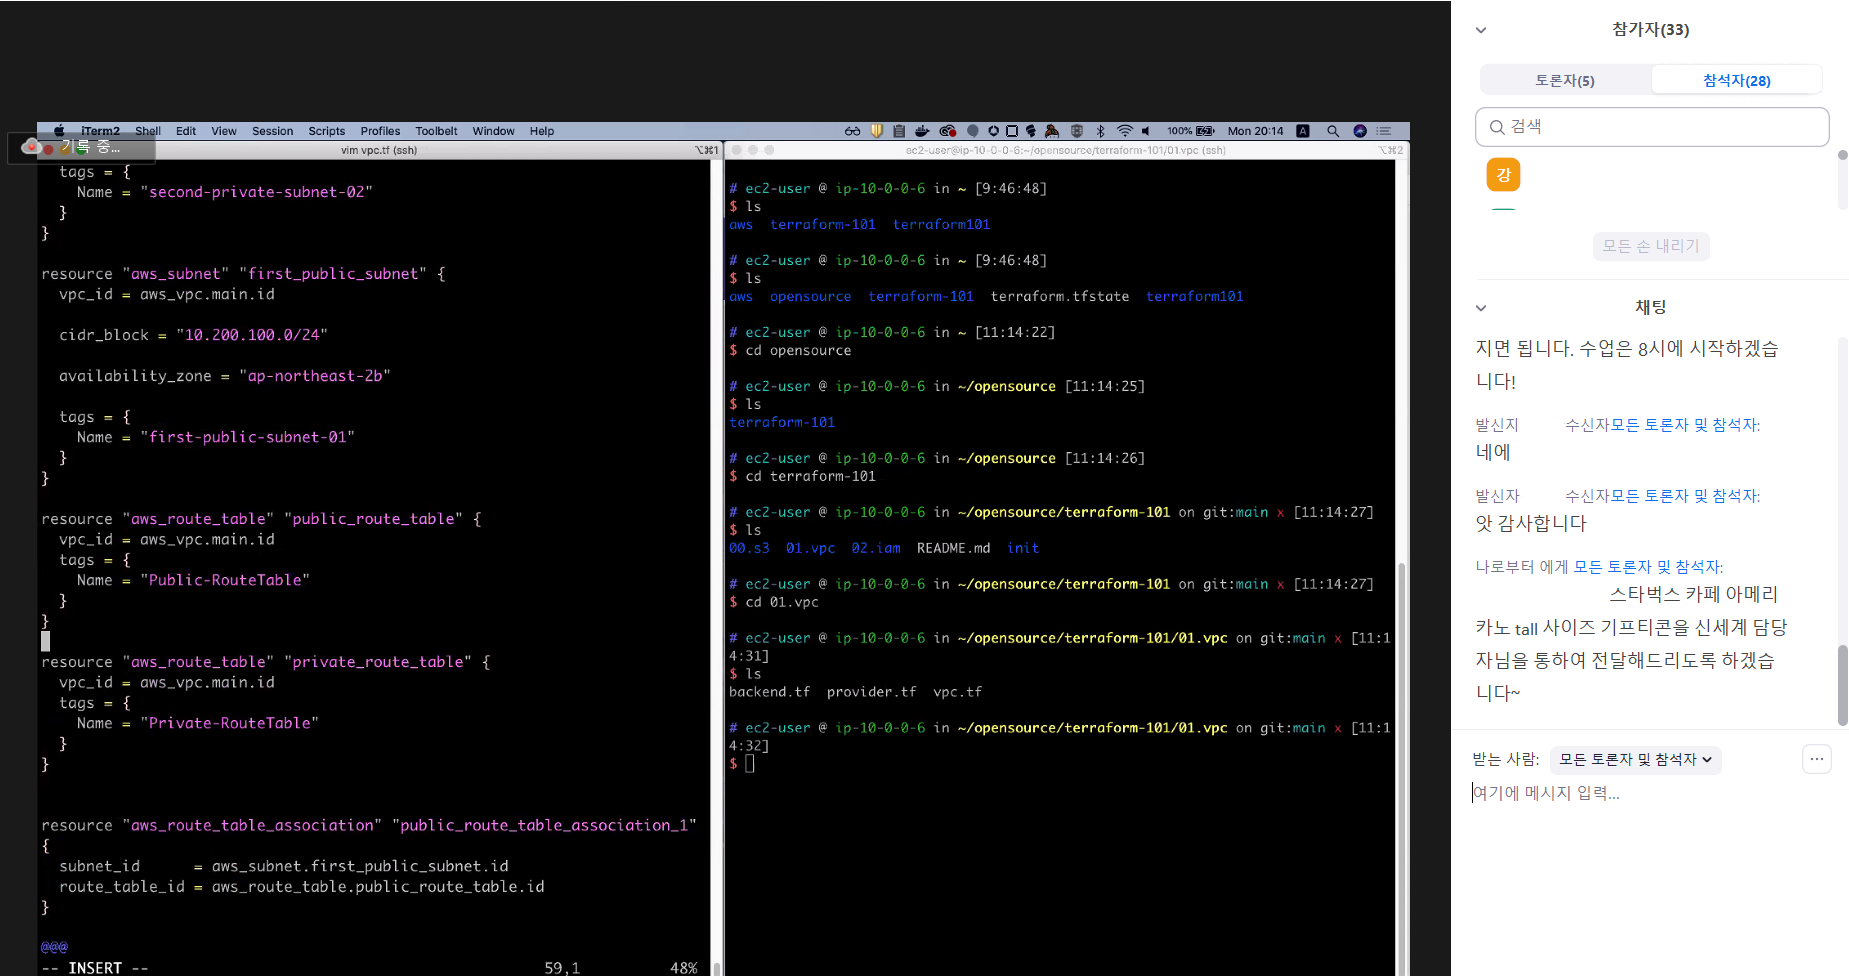This screenshot has height=976, width=1849.
Task: Click the Bluetooth status icon
Action: [1100, 131]
